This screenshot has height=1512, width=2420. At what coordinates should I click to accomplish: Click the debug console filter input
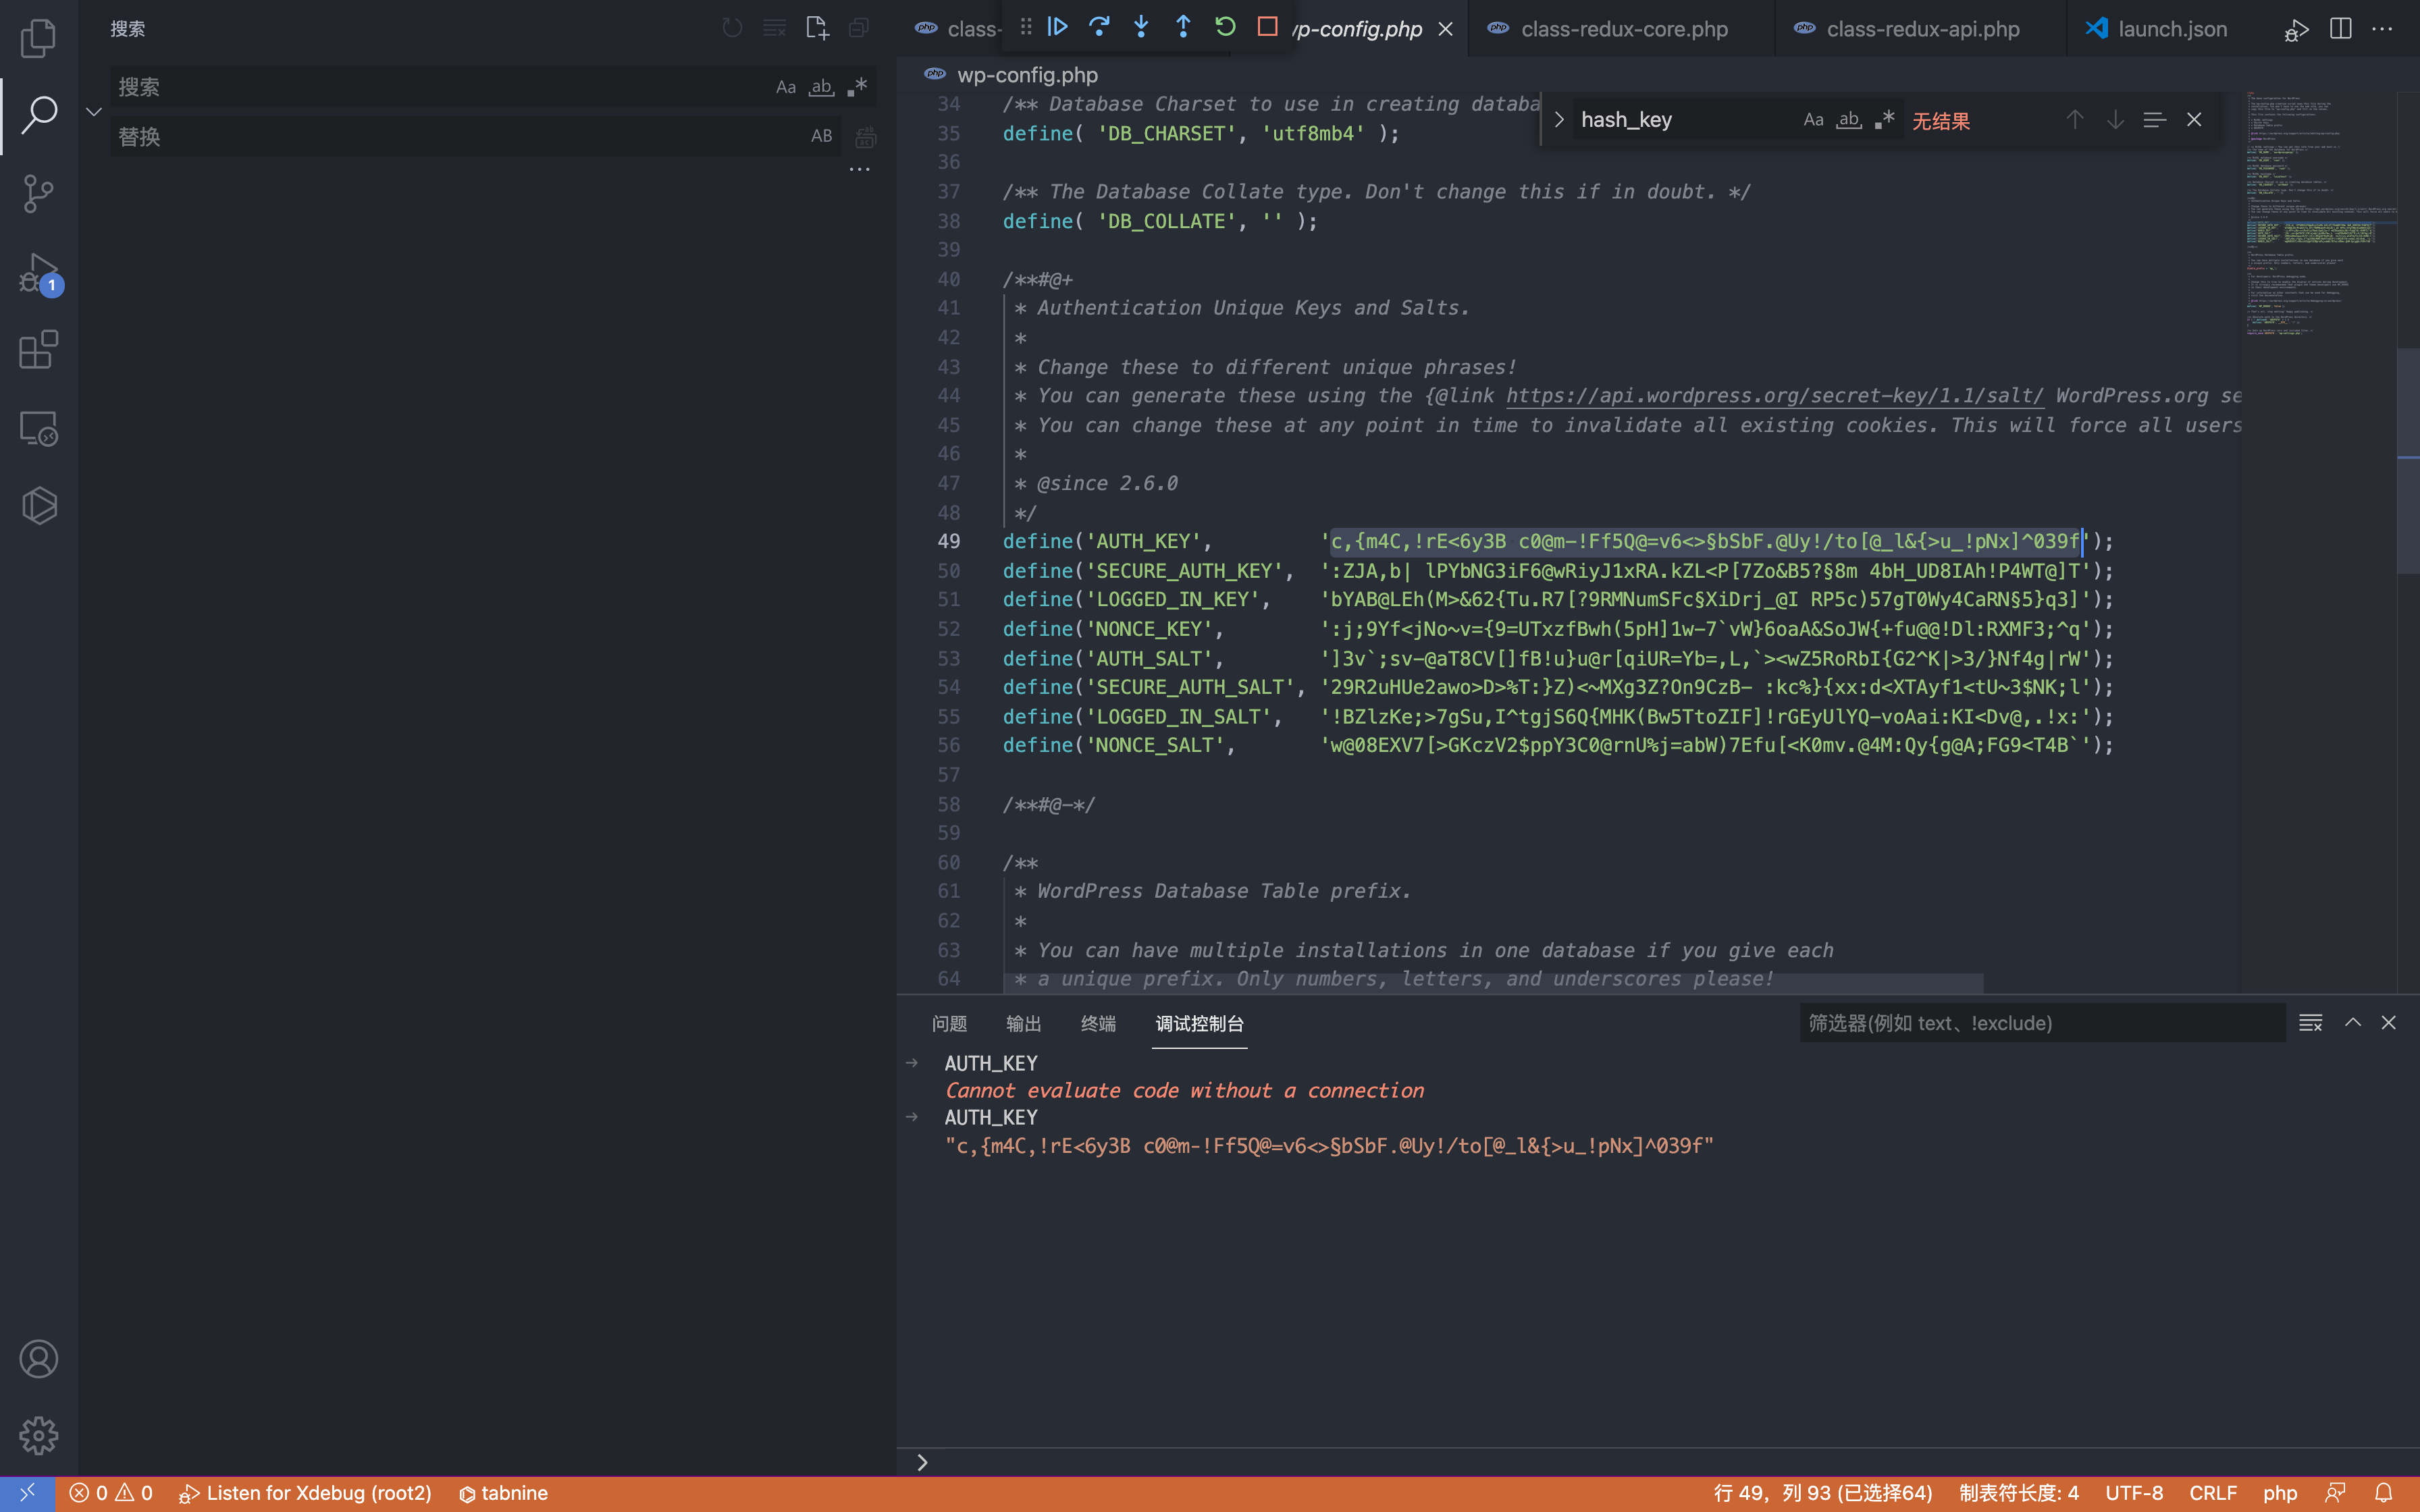(2040, 1023)
